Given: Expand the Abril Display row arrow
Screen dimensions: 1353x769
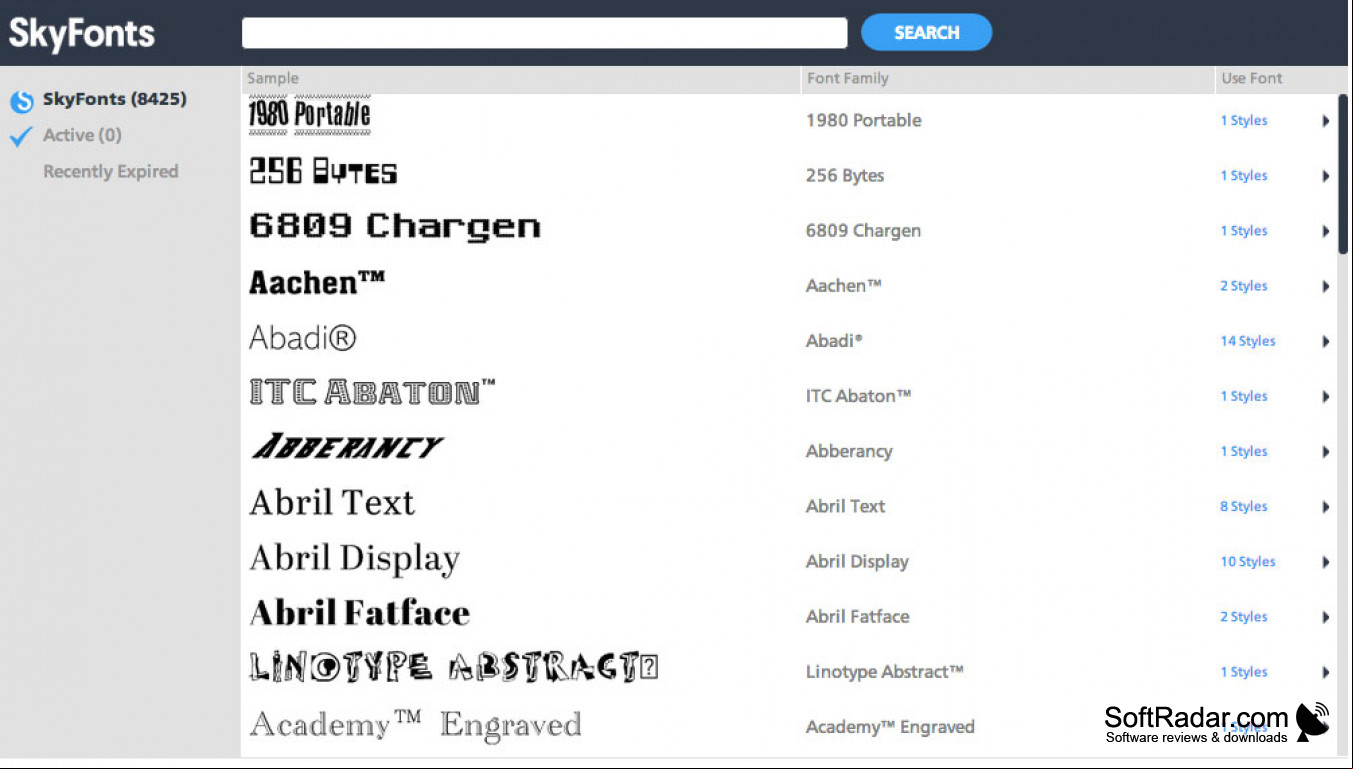Looking at the screenshot, I should tap(1325, 562).
